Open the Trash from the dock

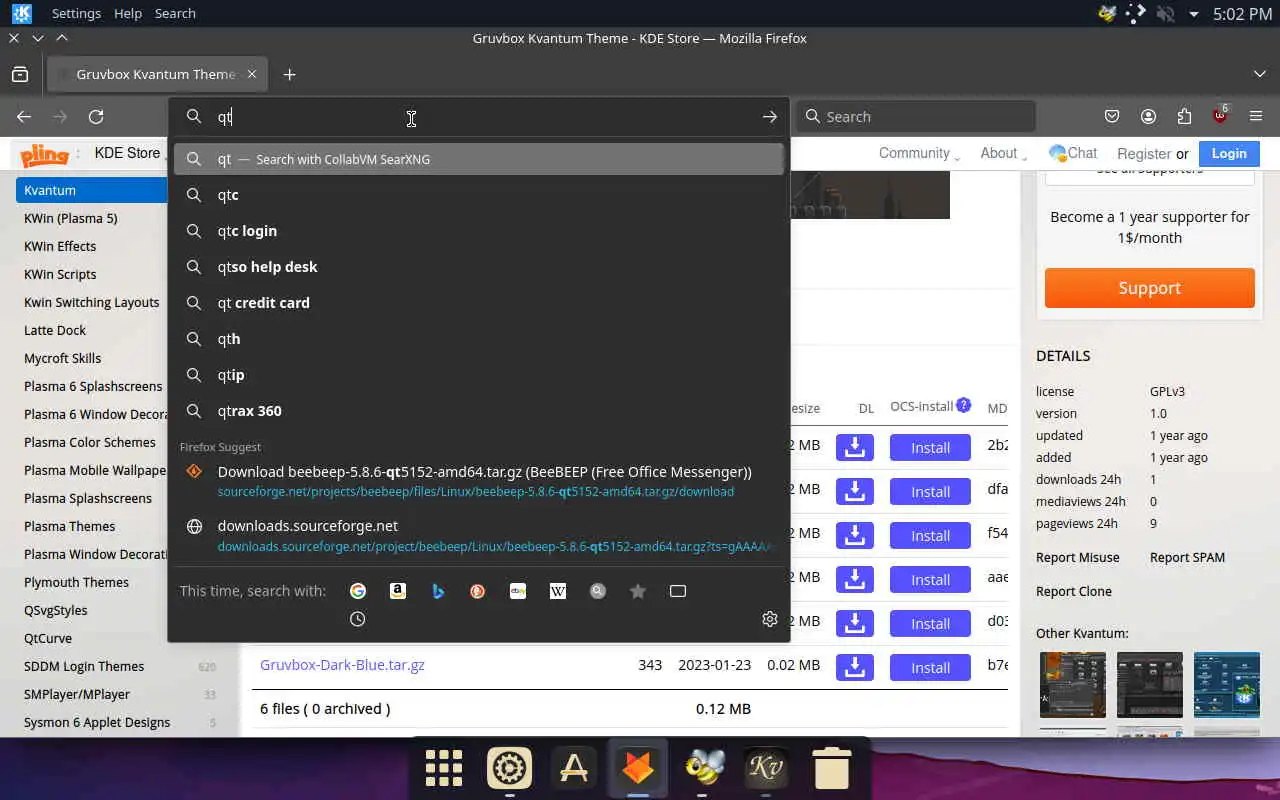click(831, 768)
